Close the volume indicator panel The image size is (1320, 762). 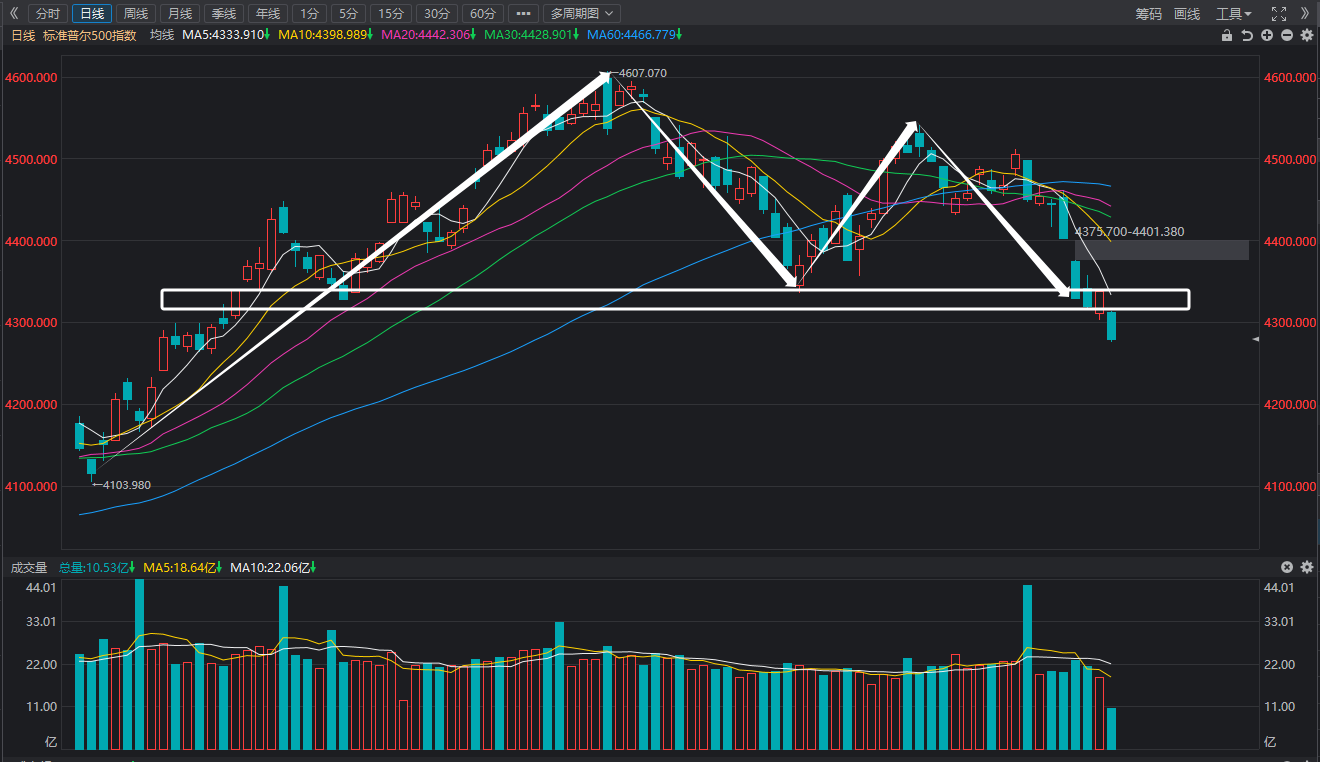click(x=1287, y=567)
